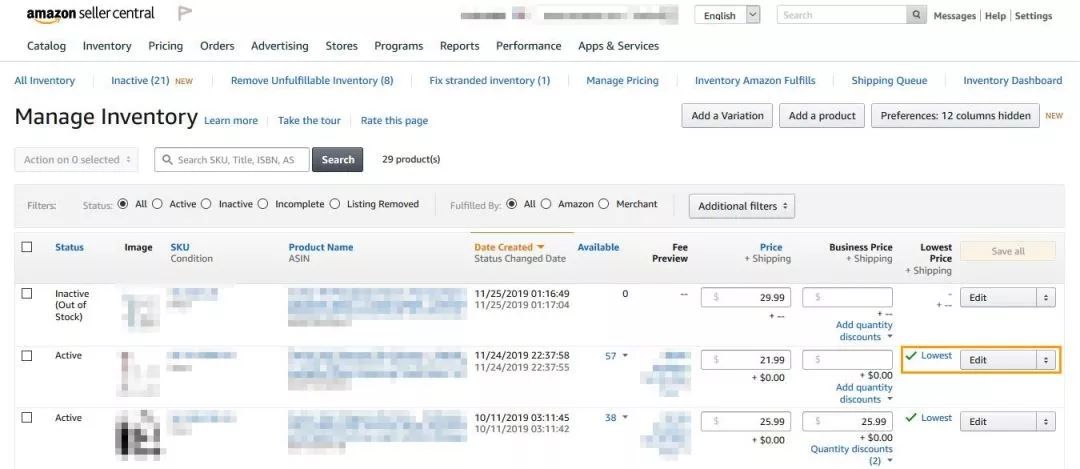Image resolution: width=1080 pixels, height=469 pixels.
Task: Select the Status Active radio button
Action: tap(157, 204)
